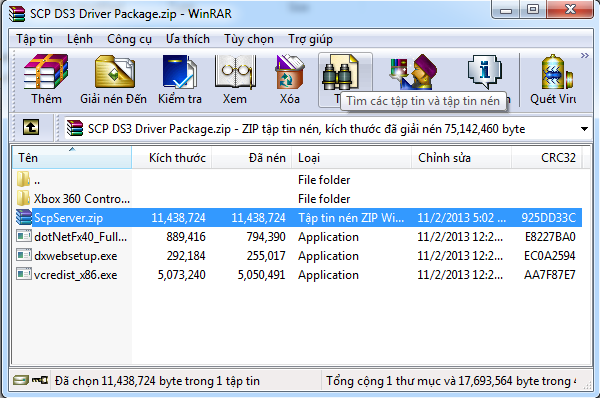The image size is (600, 398).
Task: Click status text Tổng cộng 1 thư mục
Action: 451,381
